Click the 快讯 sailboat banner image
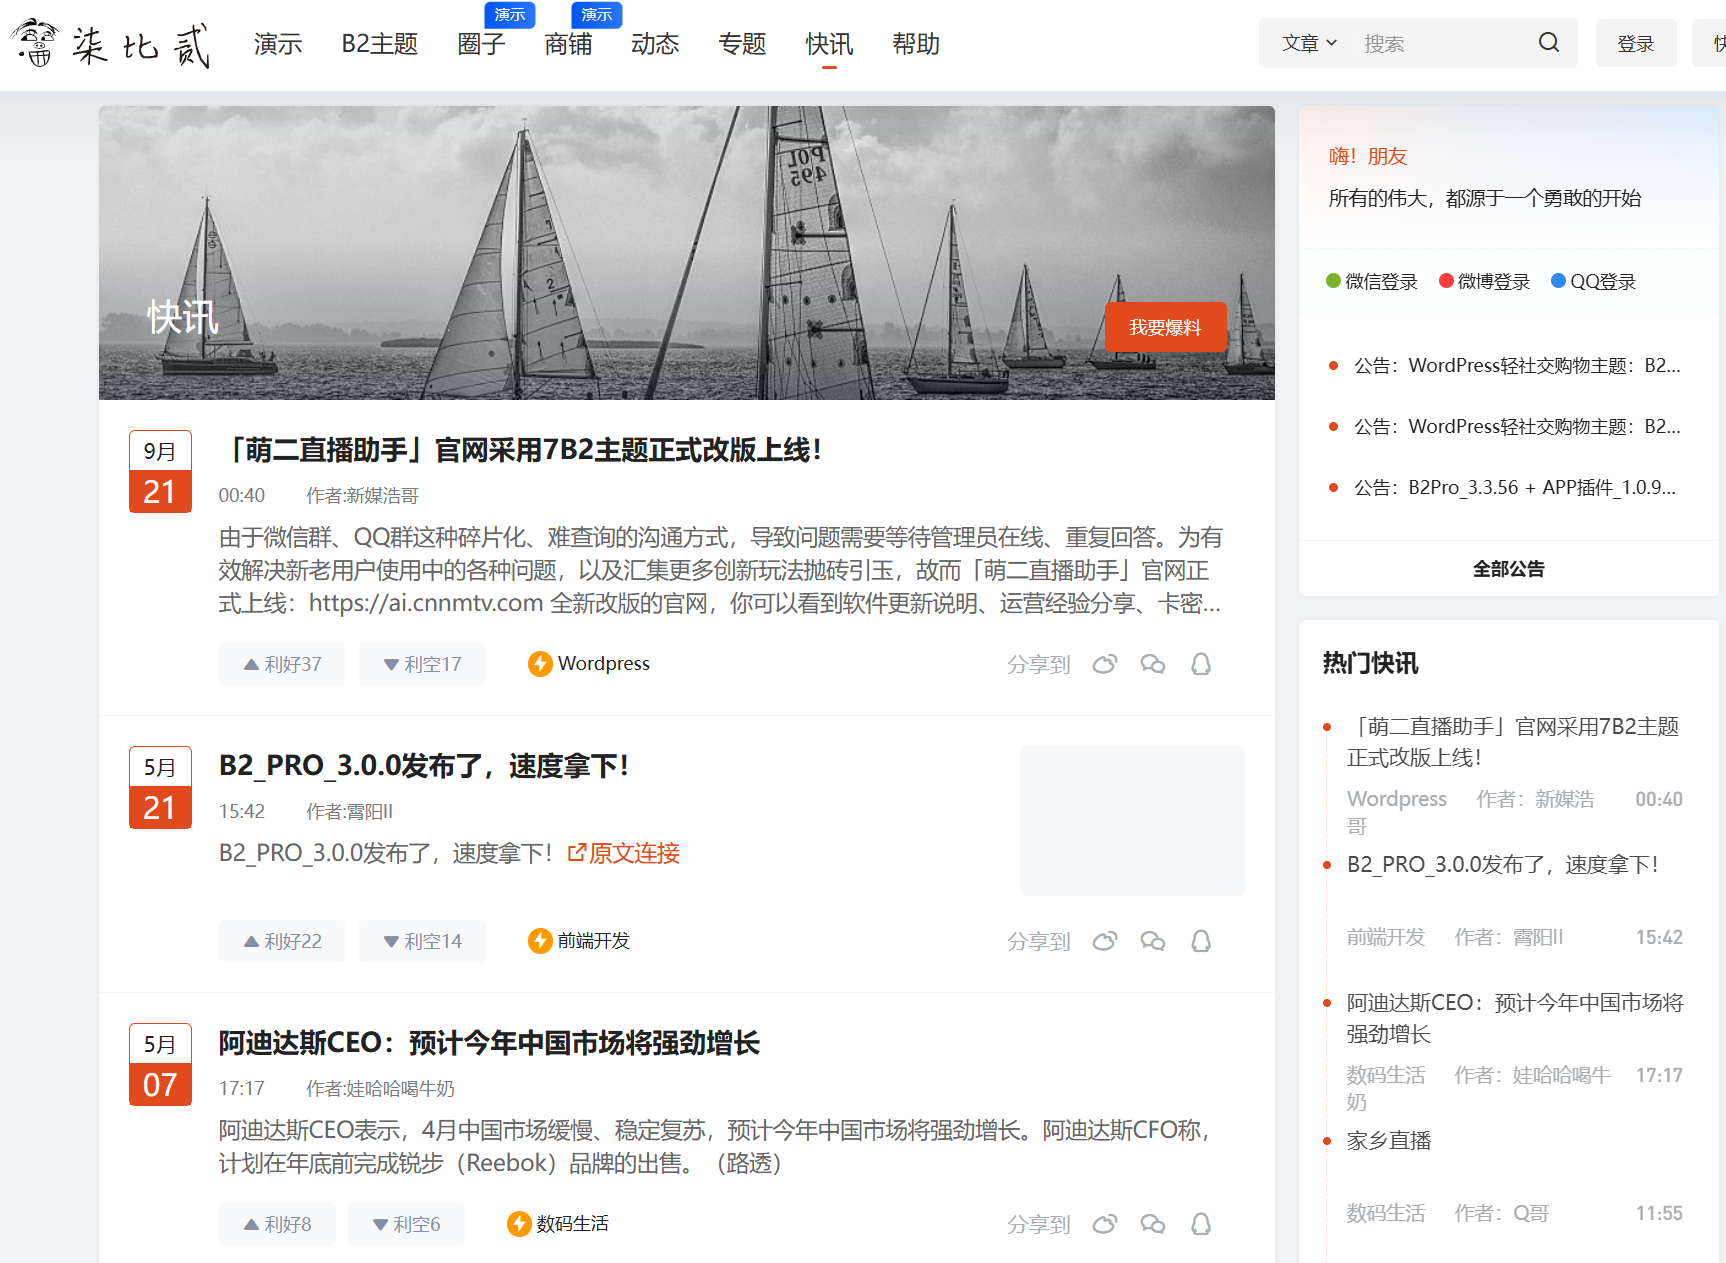Viewport: 1726px width, 1263px height. click(686, 253)
